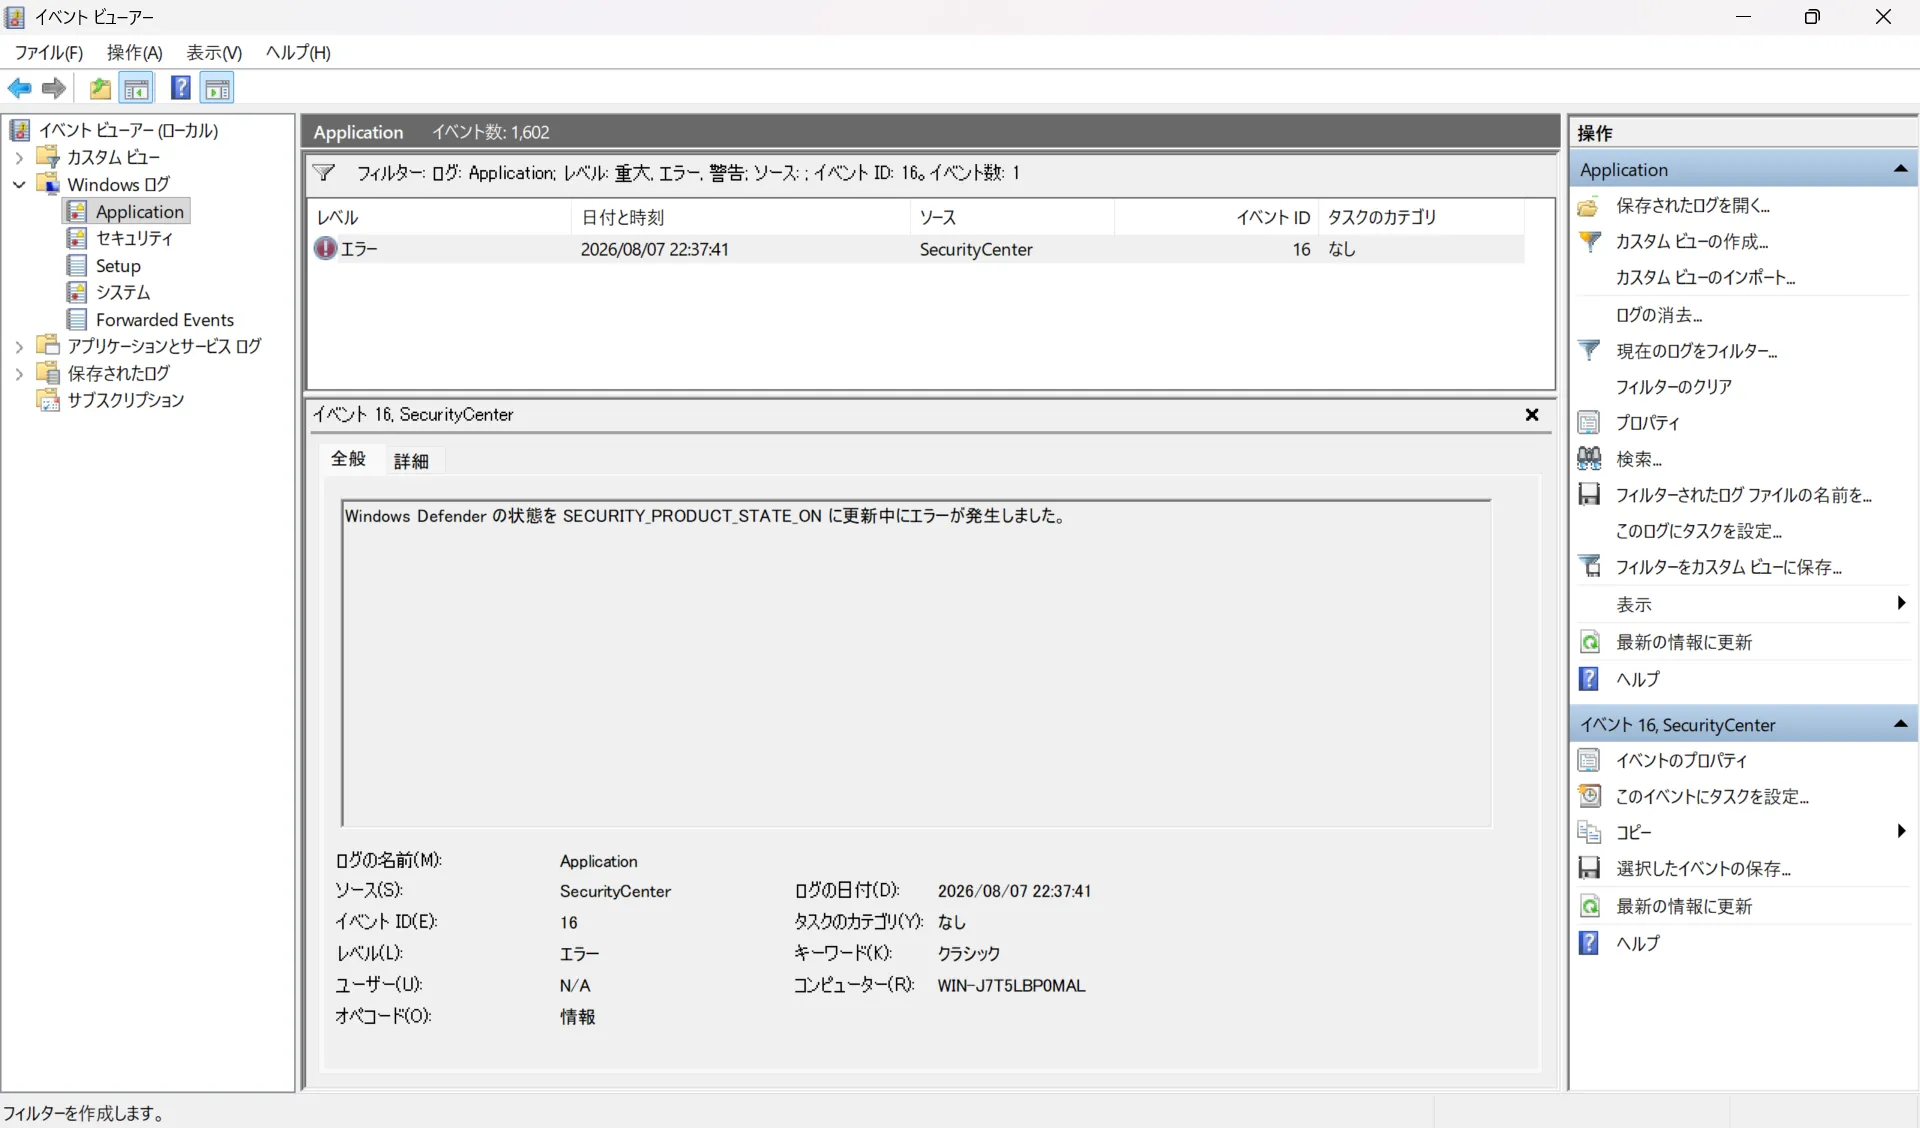Image resolution: width=1920 pixels, height=1128 pixels.
Task: Expand アプリケーションとサービス ログ node
Action: [19, 346]
